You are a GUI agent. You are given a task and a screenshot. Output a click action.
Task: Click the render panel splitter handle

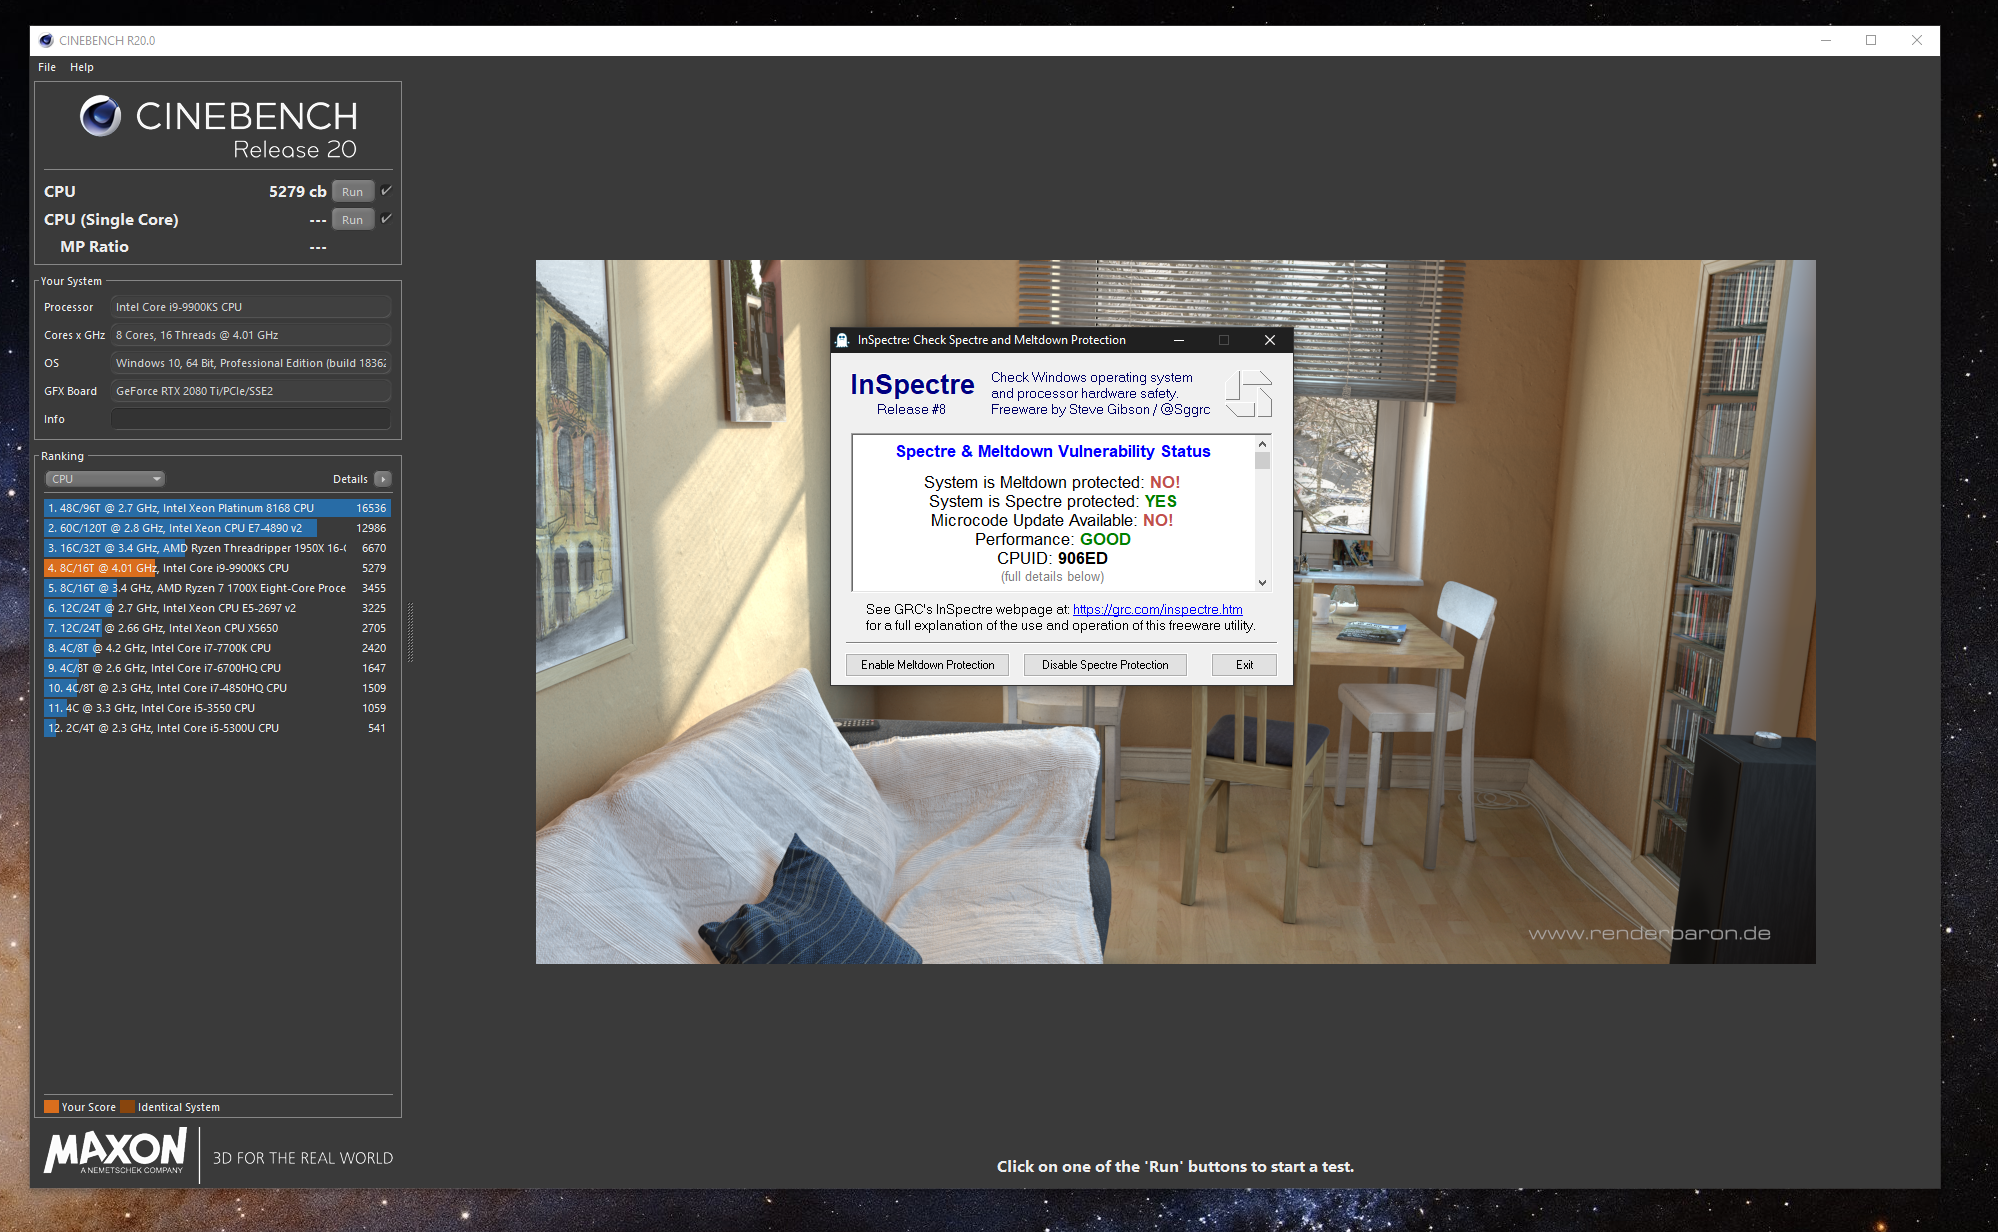coord(410,632)
